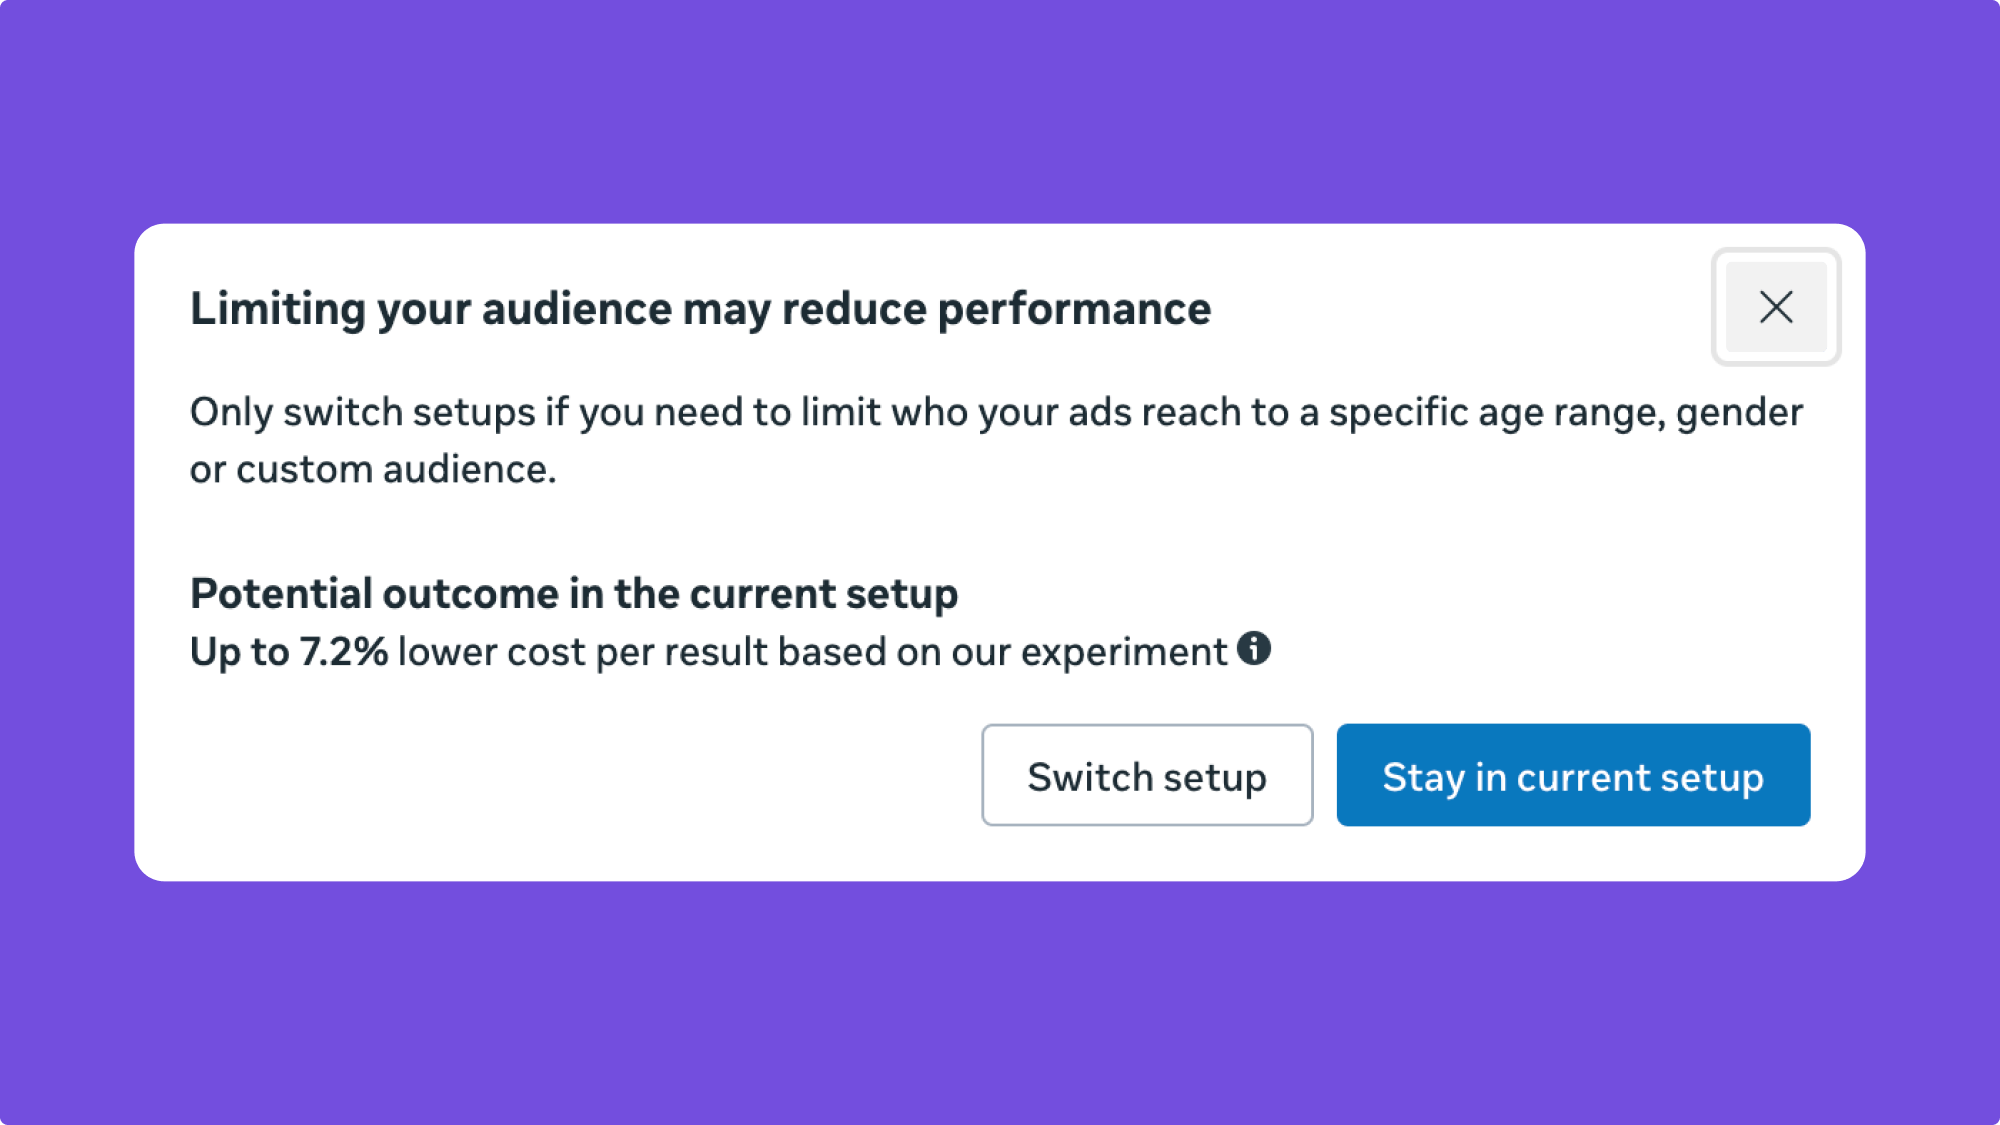Click the word 'experiment' beside info icon
Image resolution: width=2000 pixels, height=1125 pixels.
pyautogui.click(x=1123, y=652)
